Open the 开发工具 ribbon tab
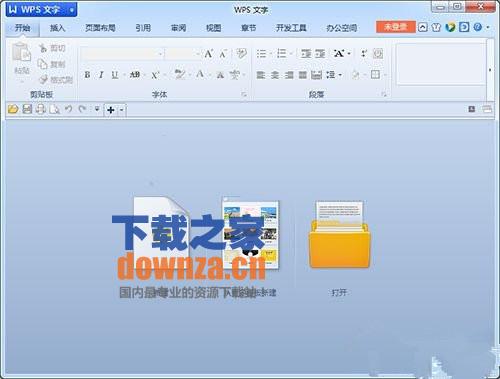The width and height of the screenshot is (500, 379). coord(291,28)
